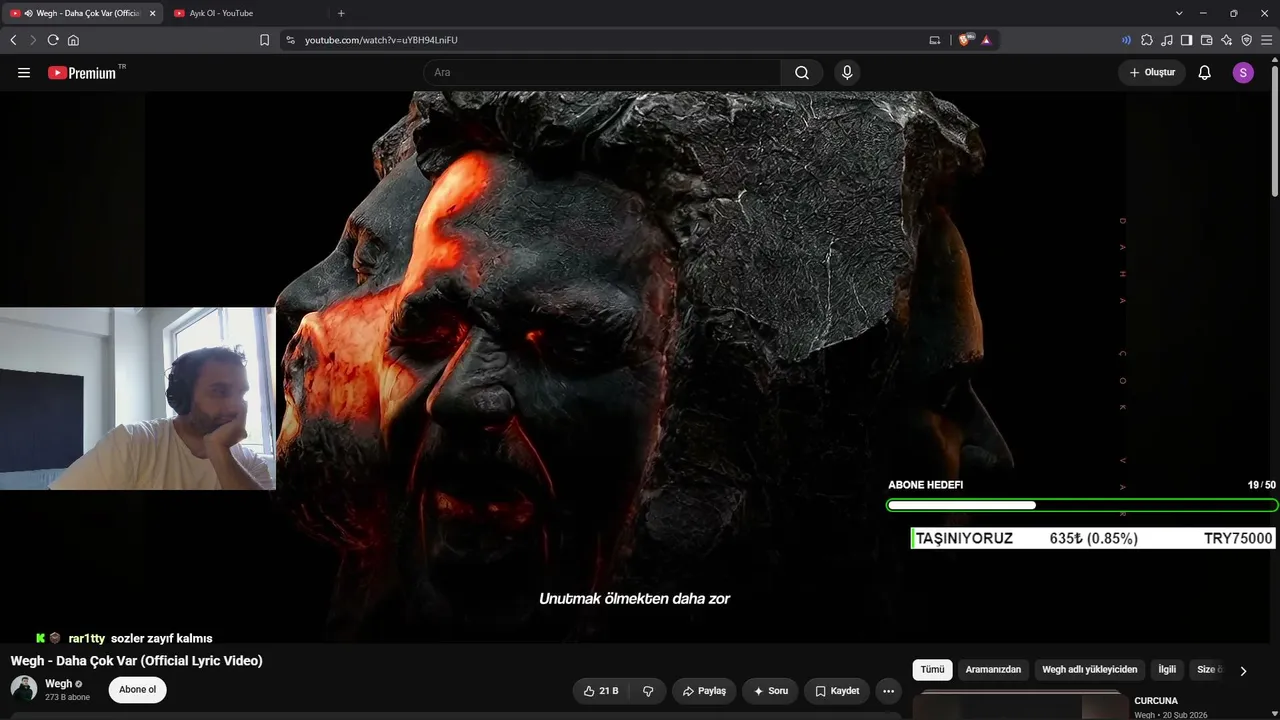Open the Brave Rewards triangle icon
This screenshot has height=720, width=1280.
pos(986,40)
